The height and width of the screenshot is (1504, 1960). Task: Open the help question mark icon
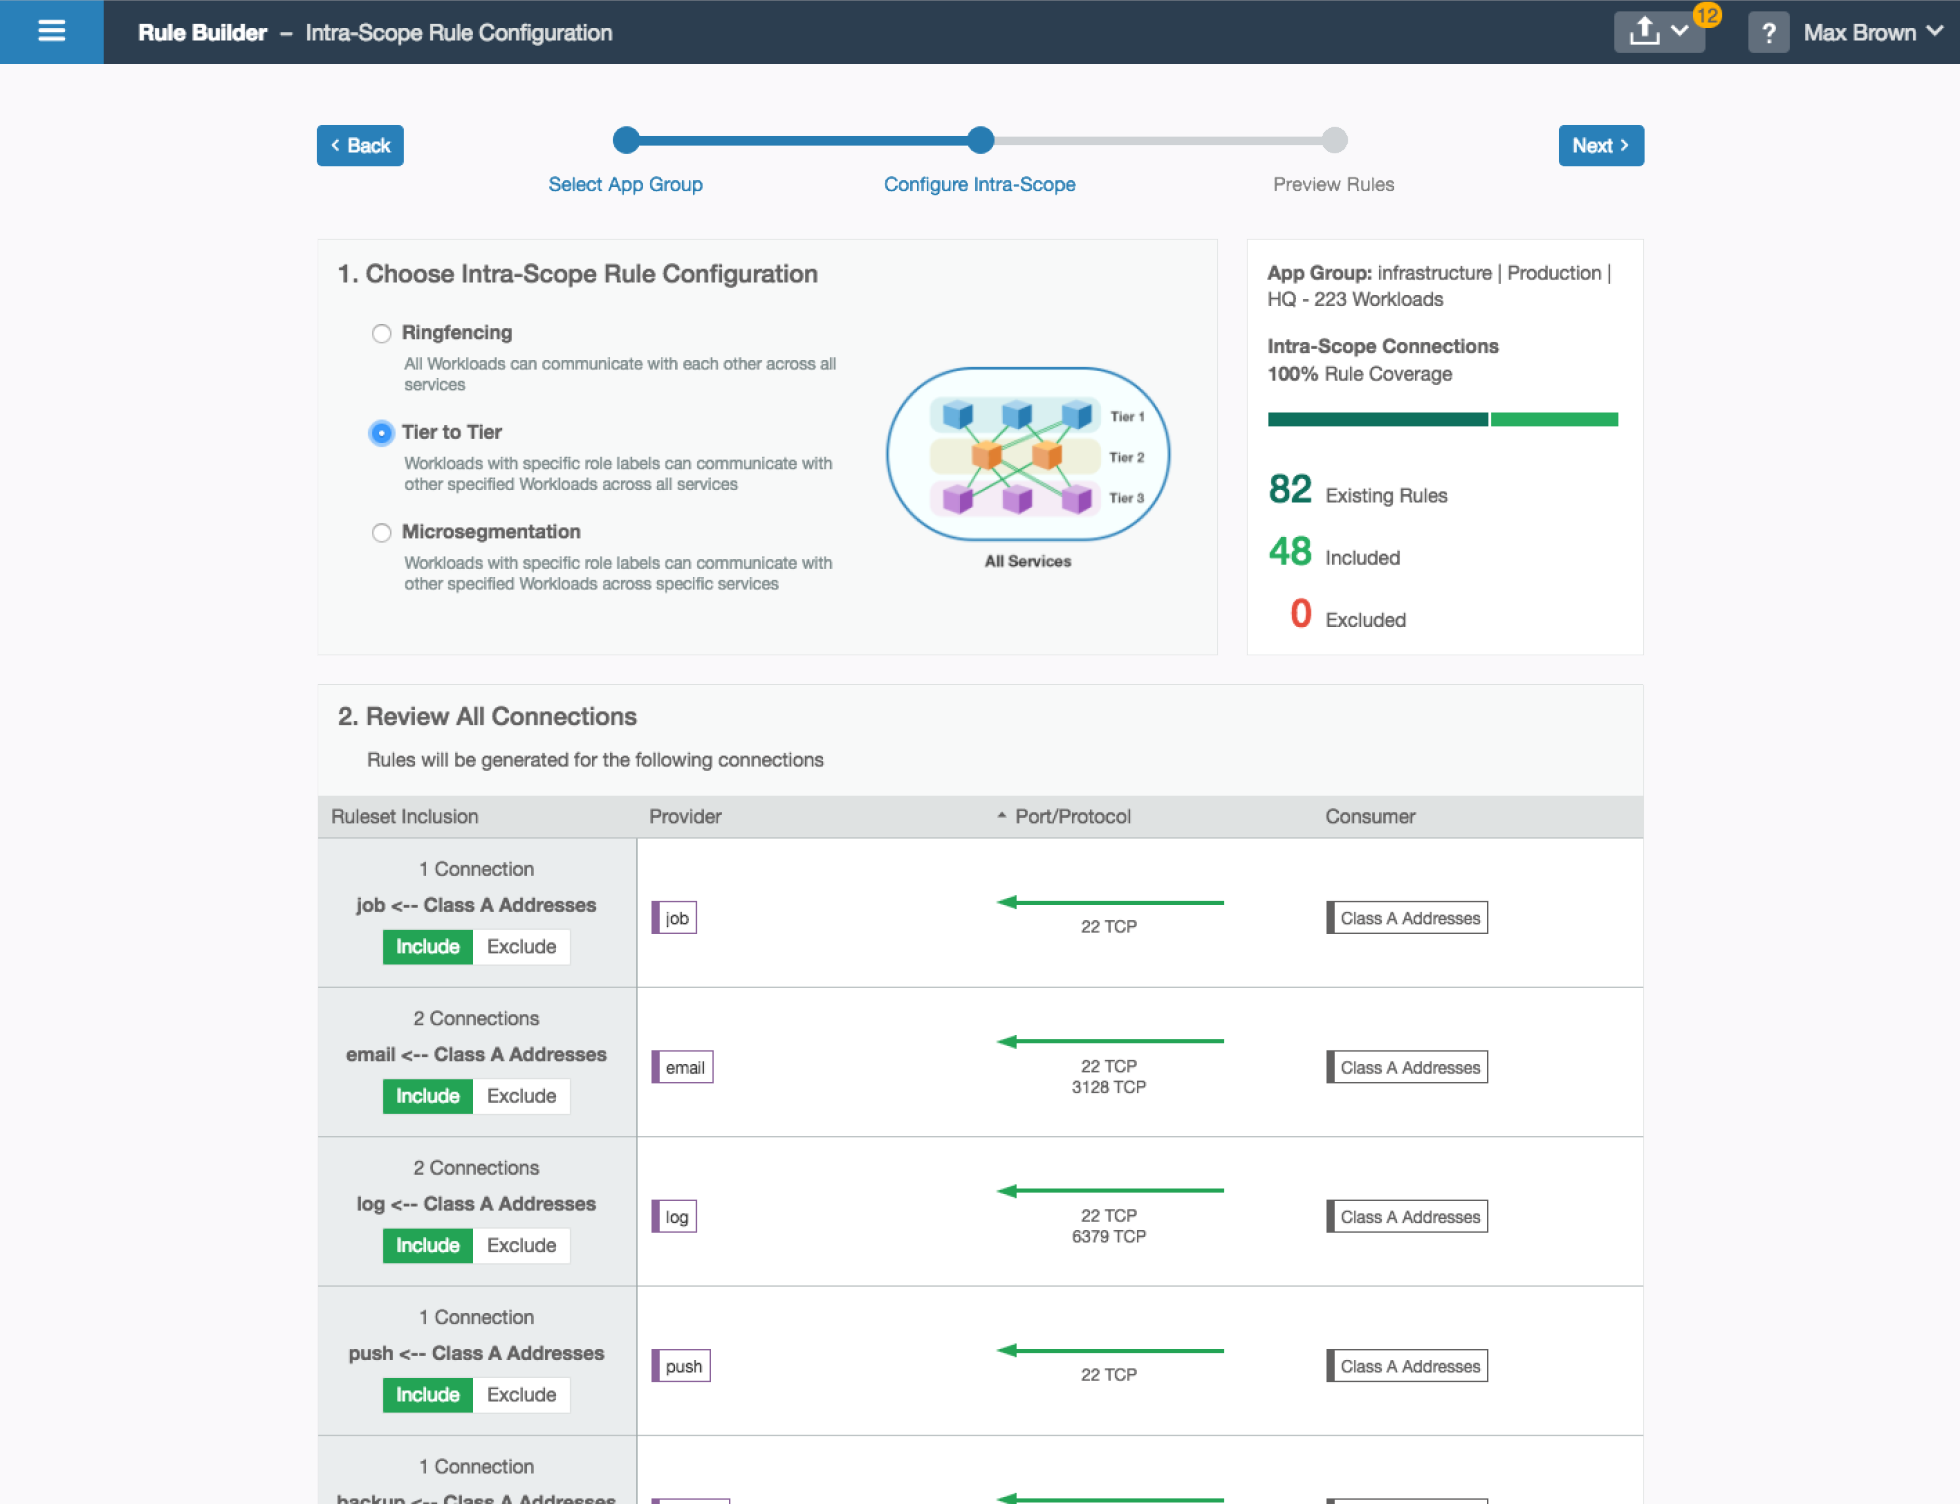coord(1768,33)
